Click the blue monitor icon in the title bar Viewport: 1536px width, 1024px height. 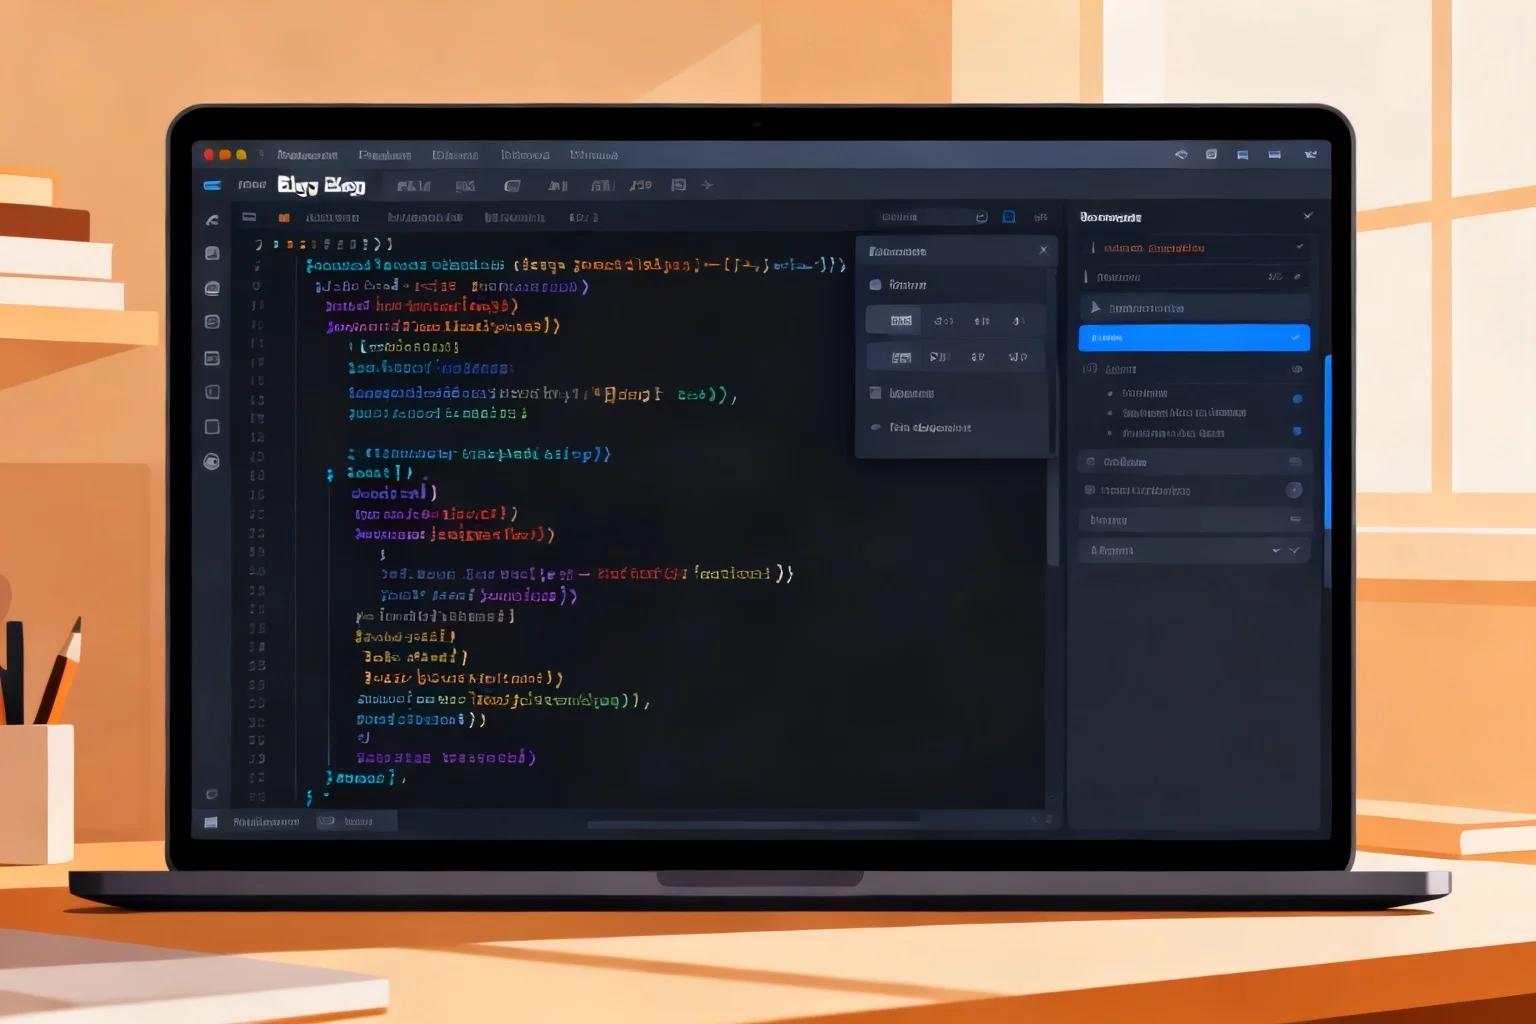[x=1242, y=155]
